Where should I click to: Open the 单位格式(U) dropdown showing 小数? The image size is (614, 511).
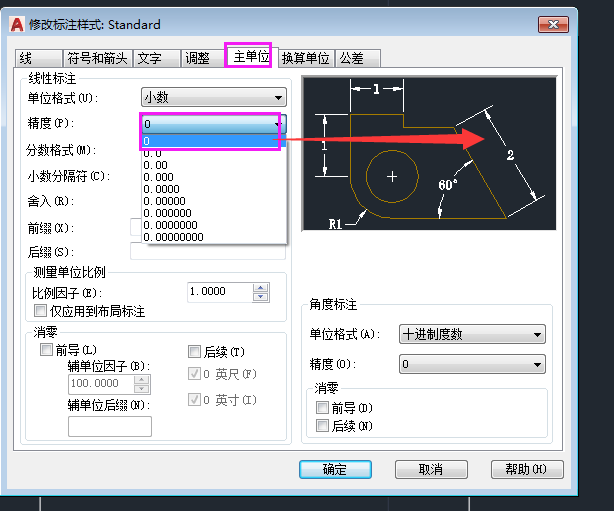pos(214,97)
